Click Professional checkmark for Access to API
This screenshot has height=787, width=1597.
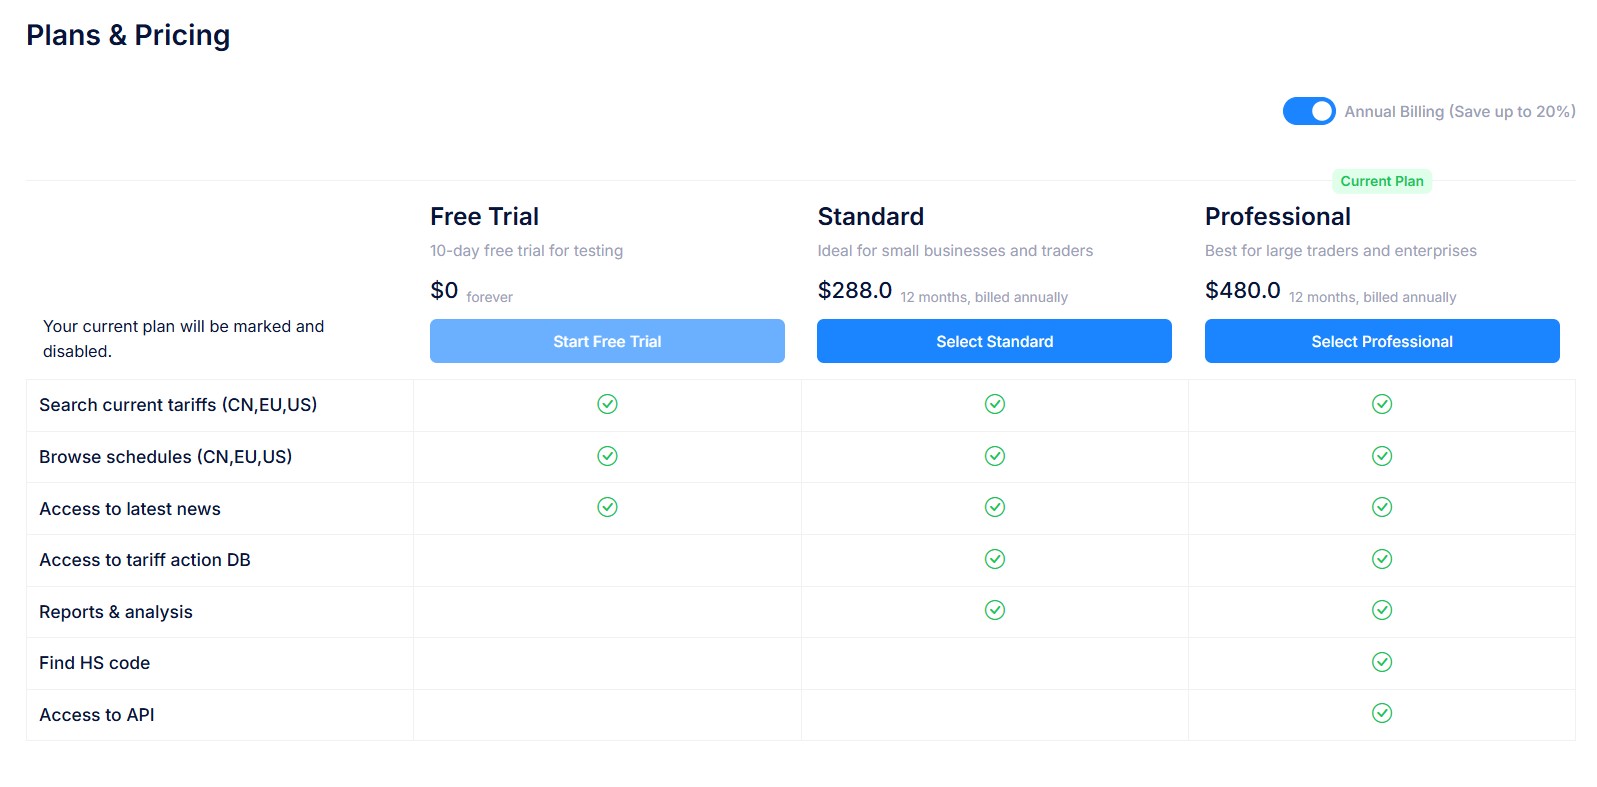[x=1382, y=713]
